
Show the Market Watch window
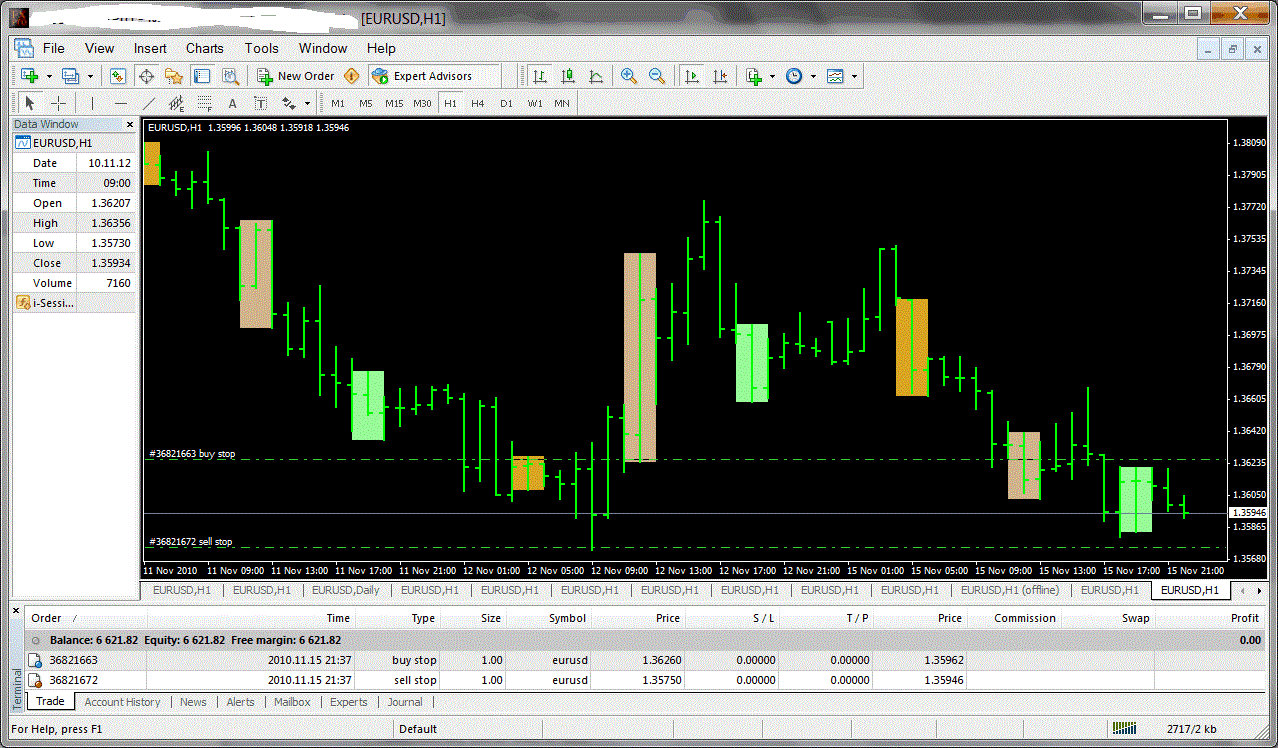pyautogui.click(x=118, y=76)
